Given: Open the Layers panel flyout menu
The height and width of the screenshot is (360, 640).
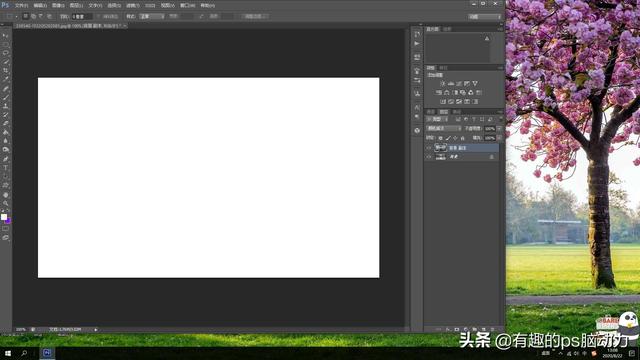Looking at the screenshot, I should (500, 111).
